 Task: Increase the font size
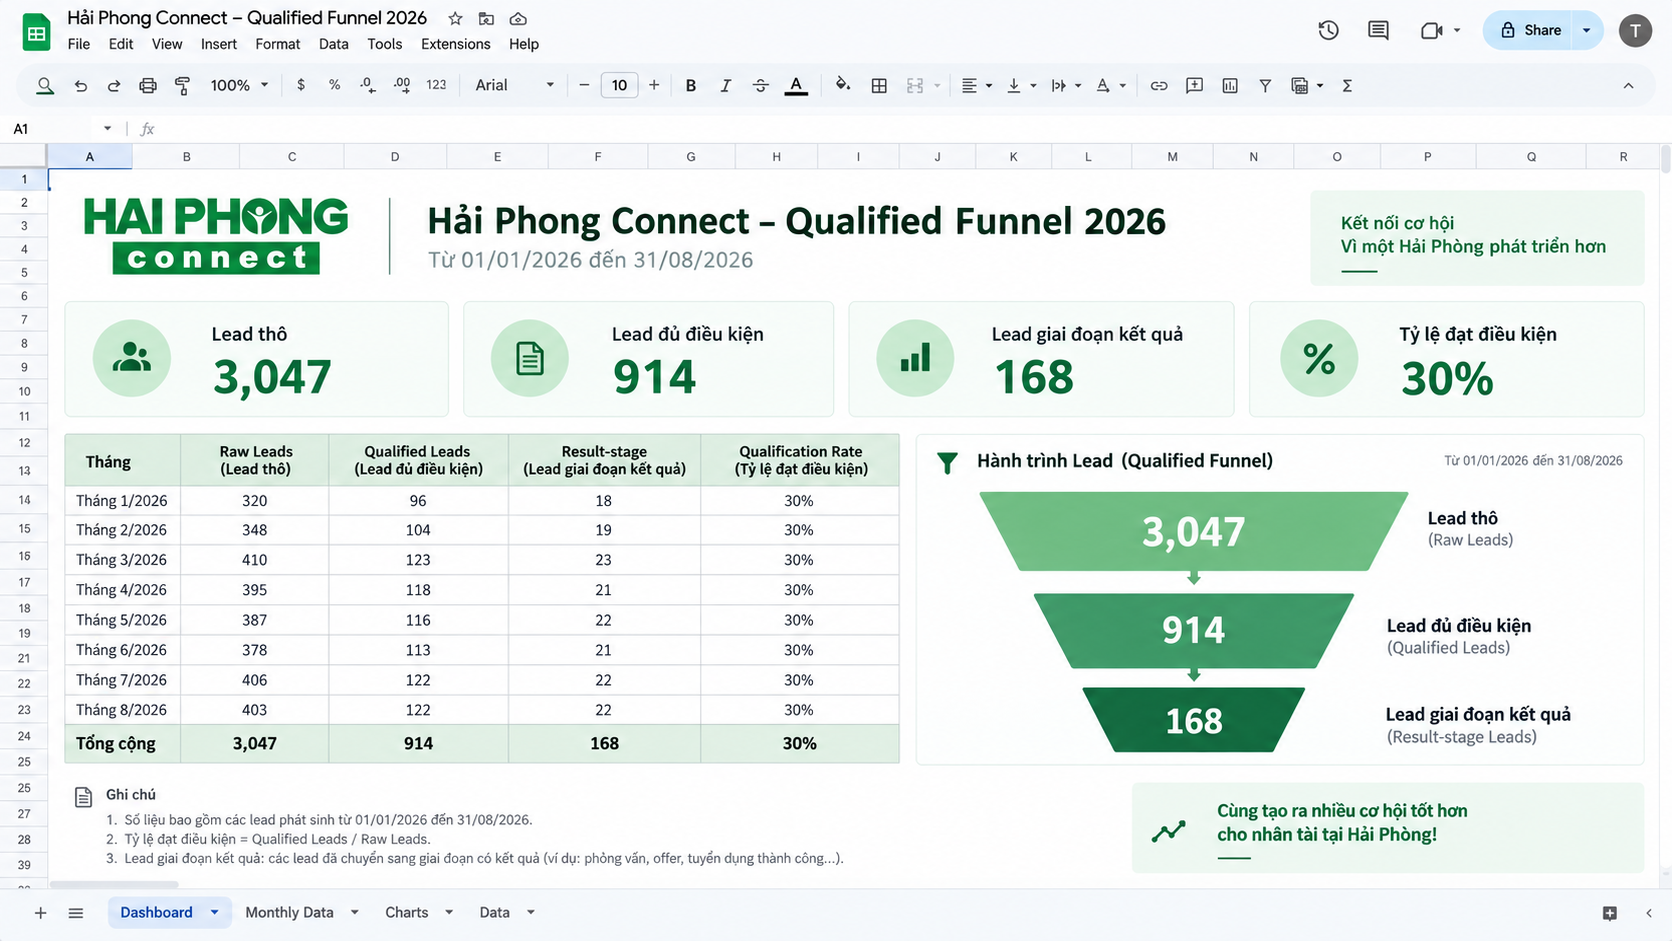654,85
